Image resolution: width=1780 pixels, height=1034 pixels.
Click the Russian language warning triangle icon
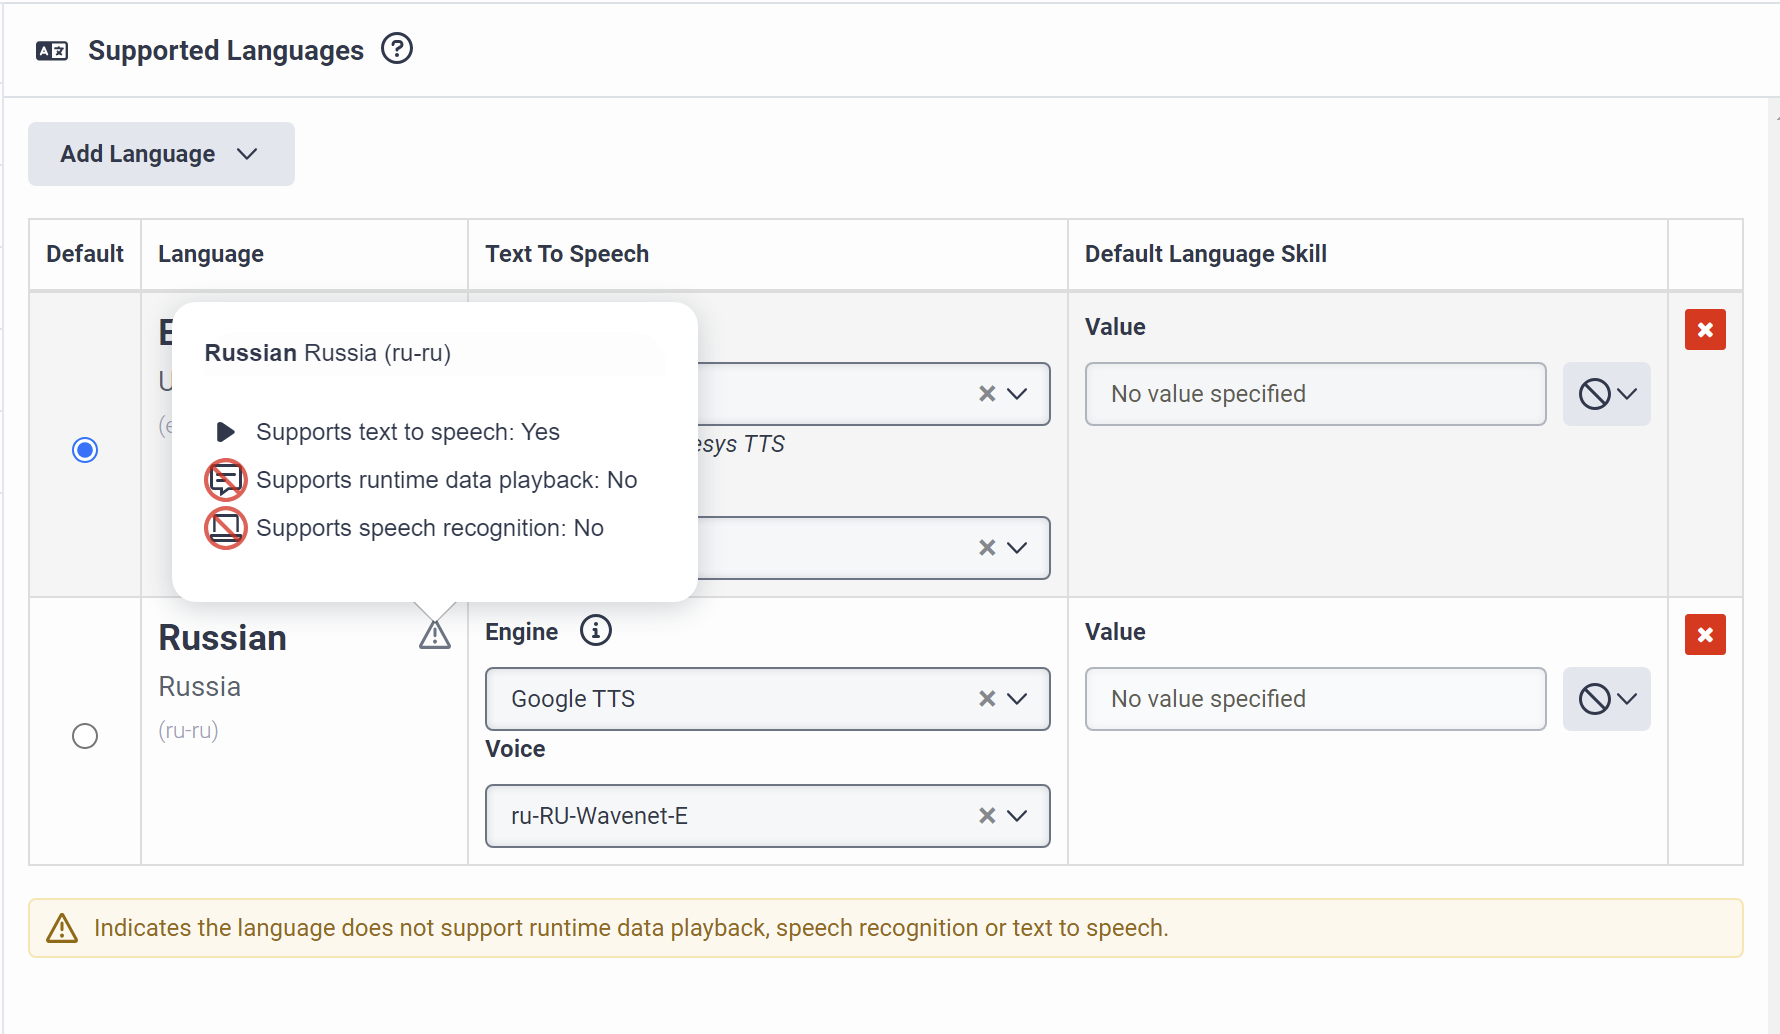tap(435, 635)
